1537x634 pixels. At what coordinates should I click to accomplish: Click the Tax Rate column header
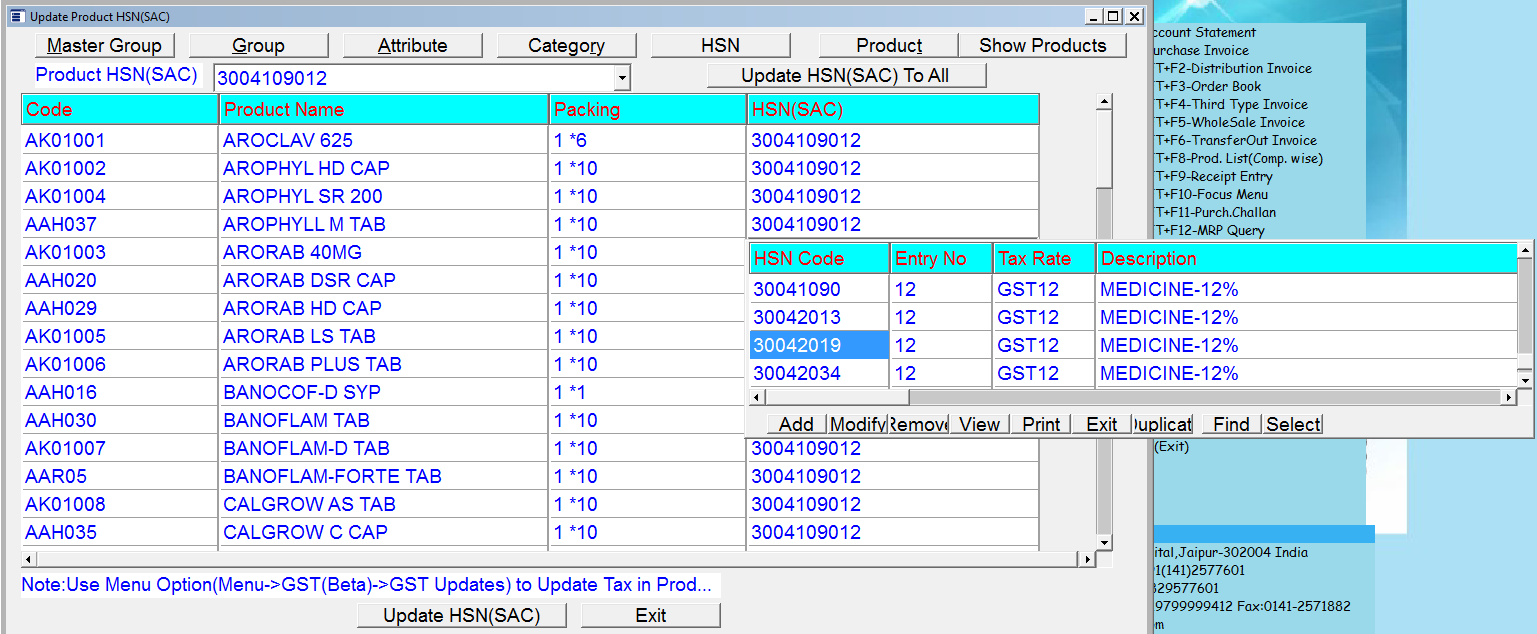point(1044,258)
